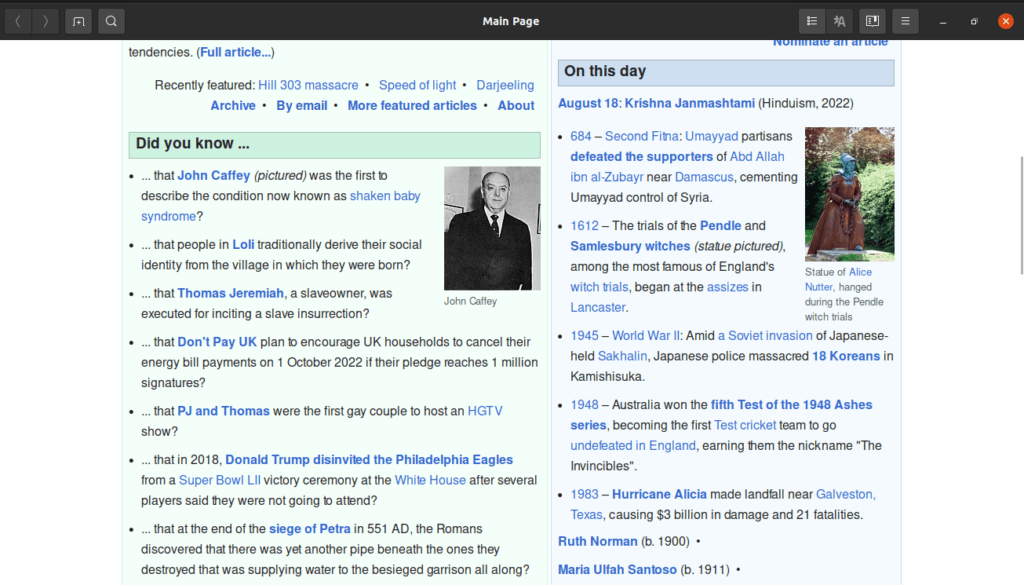Open the hamburger main menu

click(x=905, y=21)
